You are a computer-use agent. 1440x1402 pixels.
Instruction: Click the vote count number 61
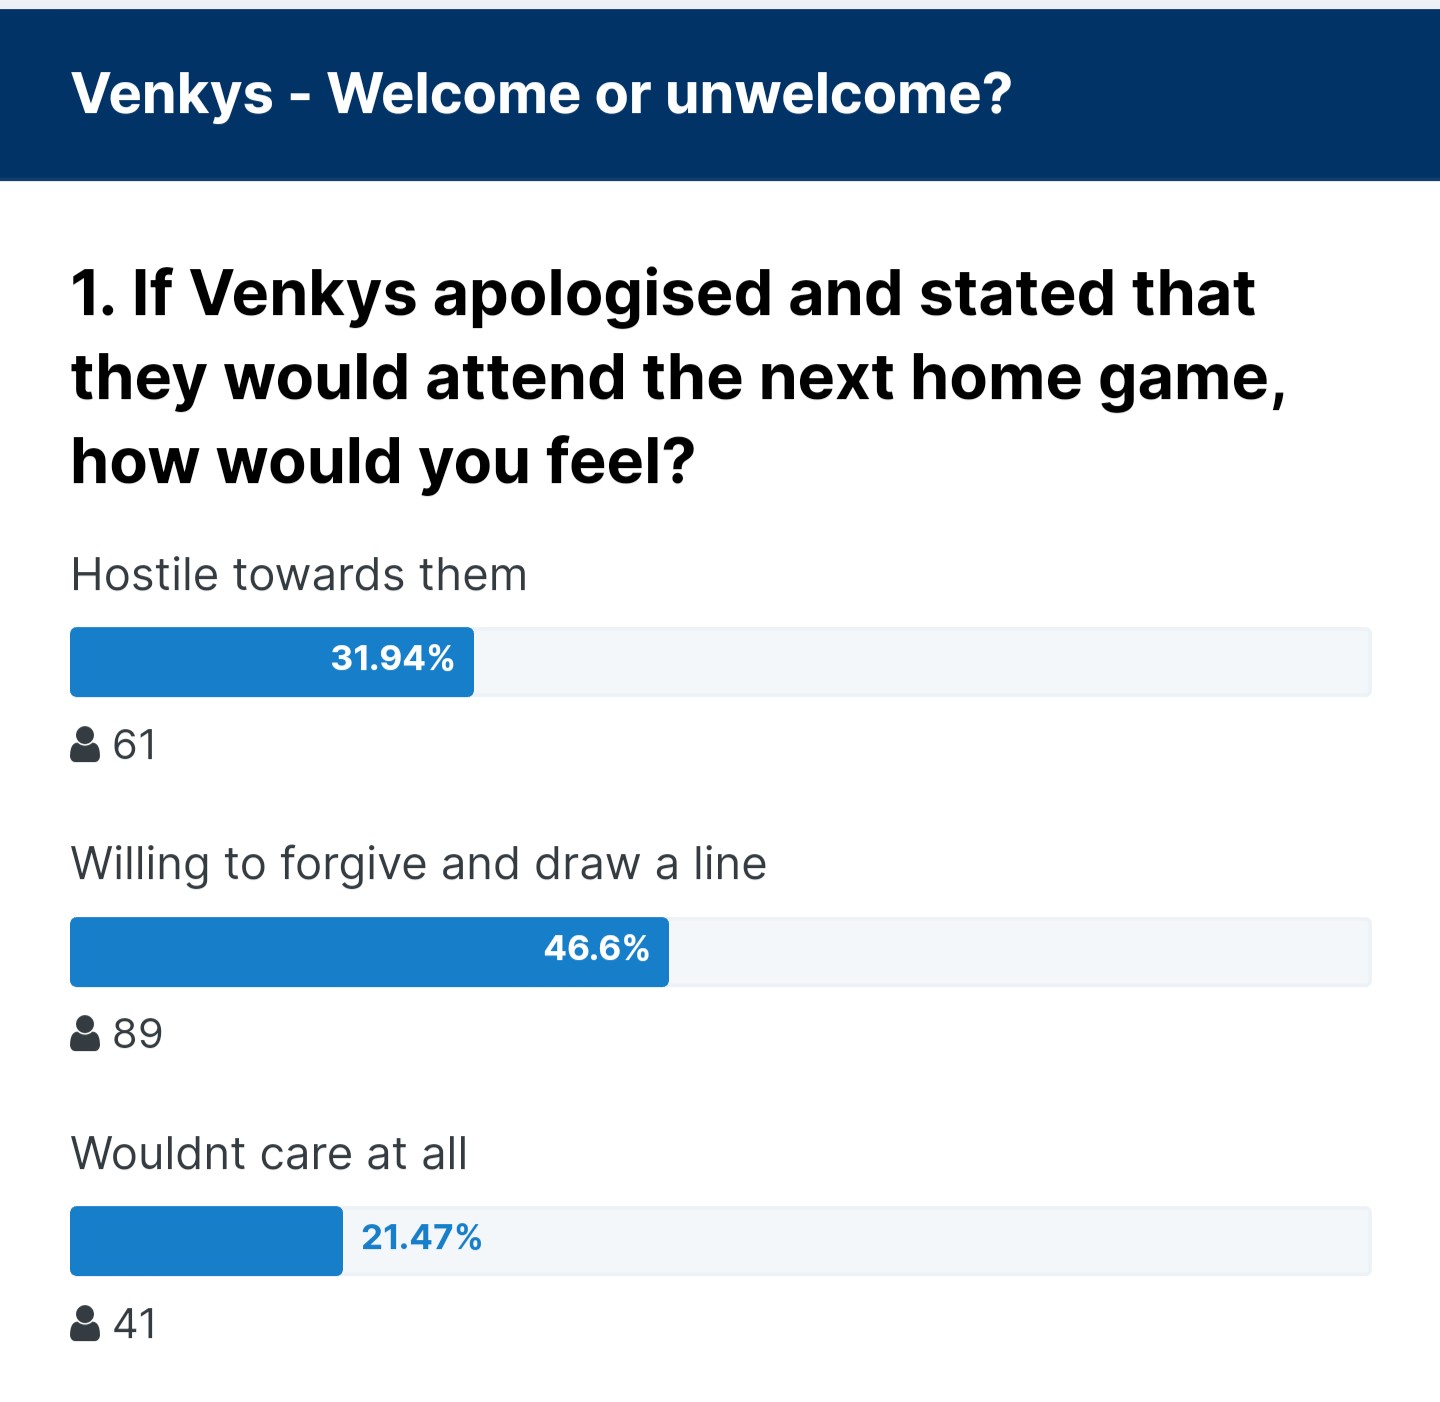coord(135,745)
